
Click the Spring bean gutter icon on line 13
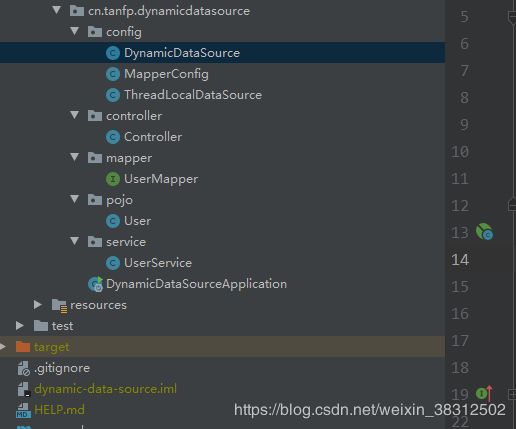tap(484, 232)
